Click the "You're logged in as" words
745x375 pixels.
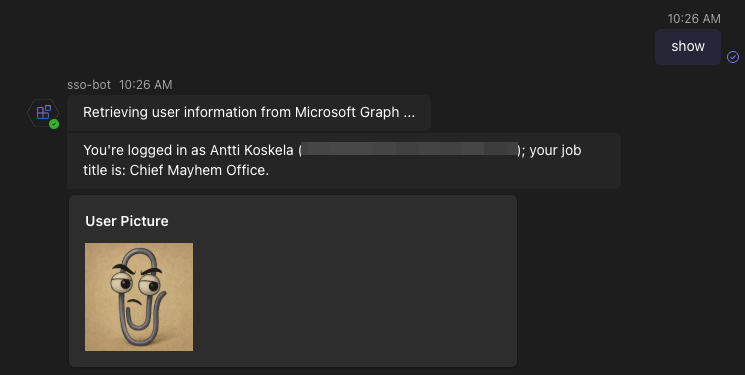point(144,150)
